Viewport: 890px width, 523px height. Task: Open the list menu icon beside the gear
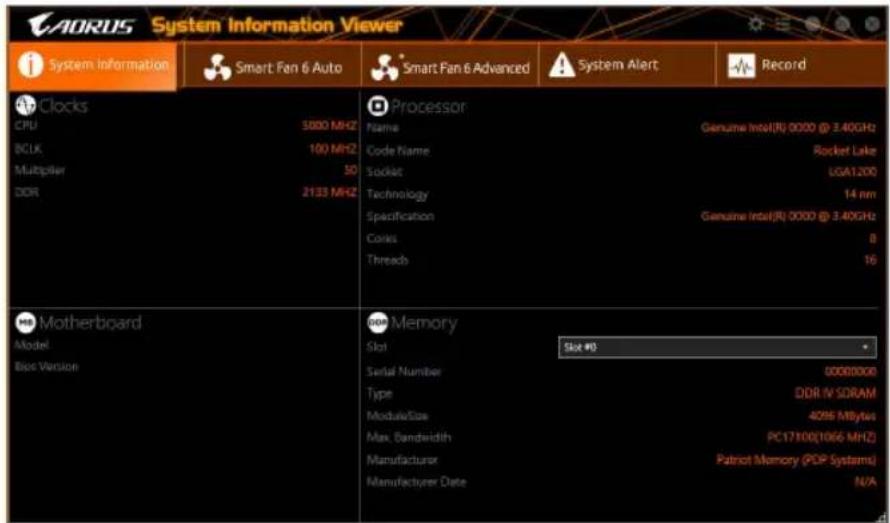783,24
